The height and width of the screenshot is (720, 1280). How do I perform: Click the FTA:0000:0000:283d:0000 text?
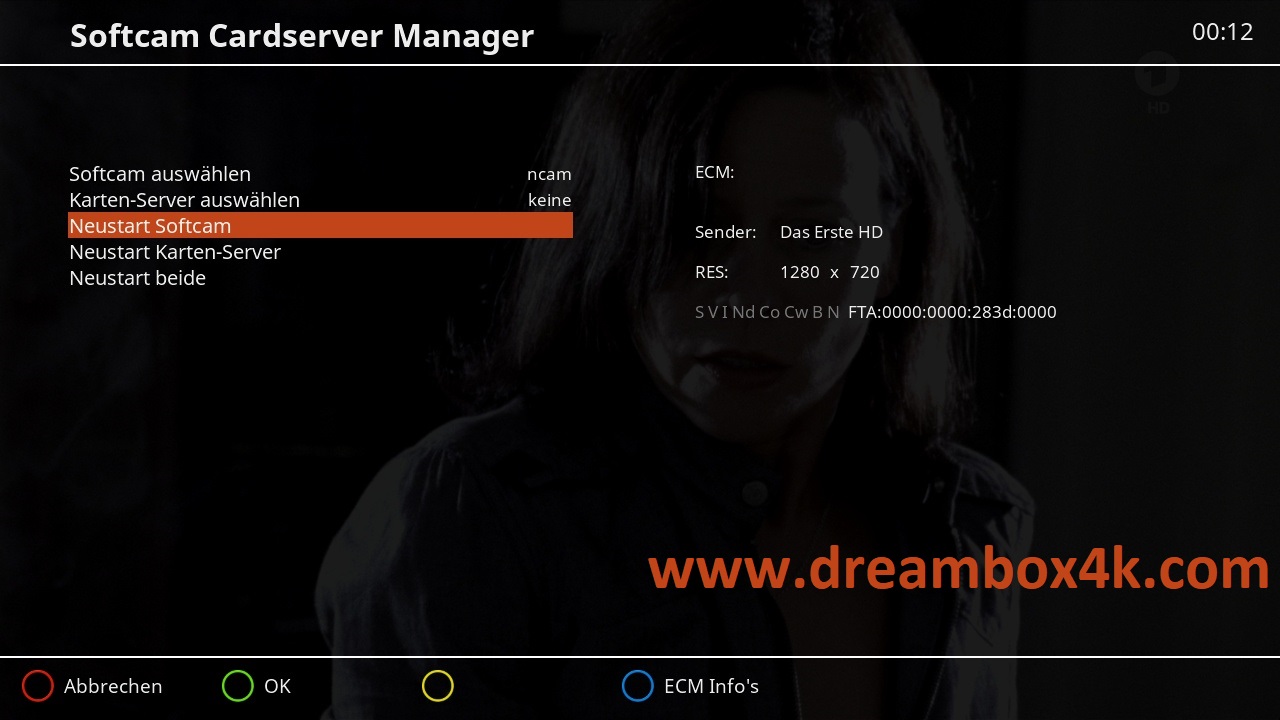952,312
